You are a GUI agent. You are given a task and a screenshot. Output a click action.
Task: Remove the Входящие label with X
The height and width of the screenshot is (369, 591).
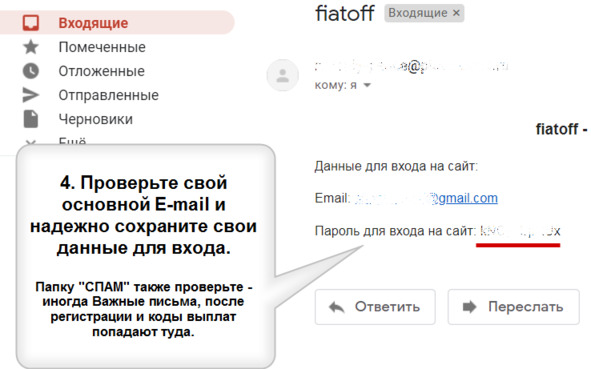coord(456,13)
